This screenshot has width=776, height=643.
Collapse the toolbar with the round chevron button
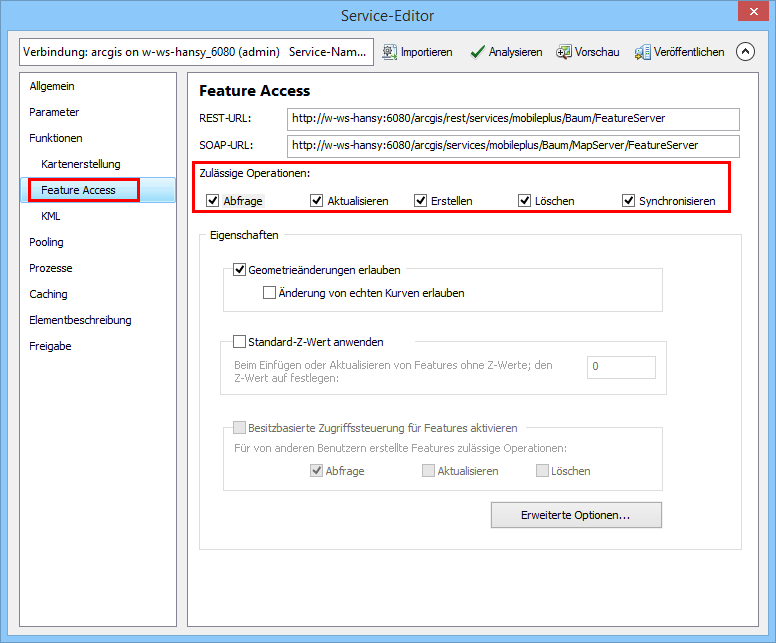point(745,51)
